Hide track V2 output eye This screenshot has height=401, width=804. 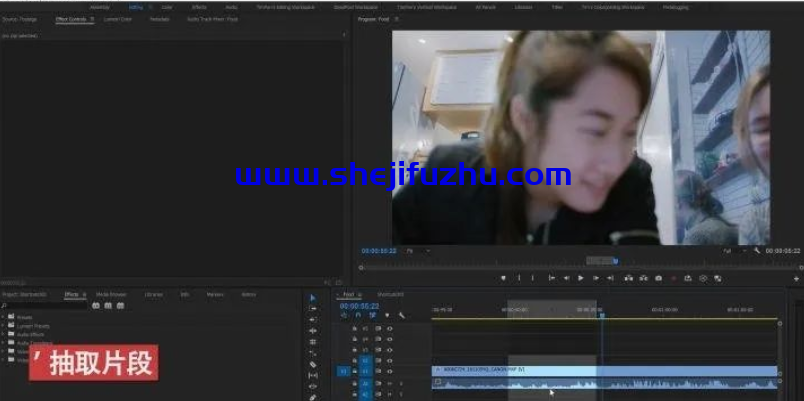[x=390, y=360]
